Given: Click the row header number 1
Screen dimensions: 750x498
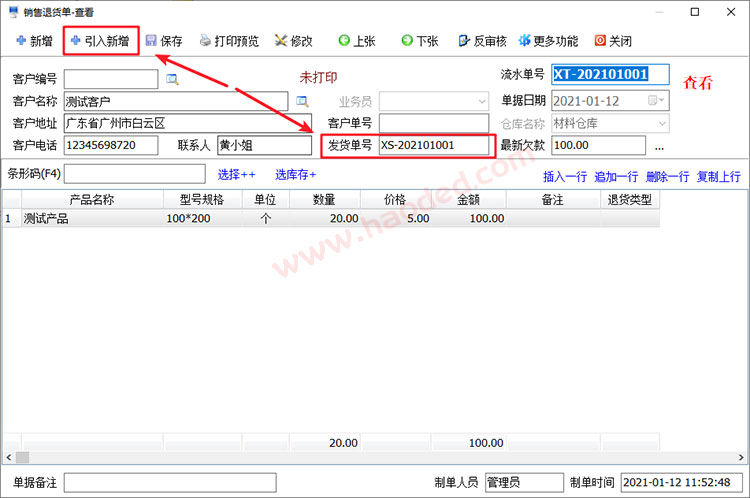Looking at the screenshot, I should [11, 219].
